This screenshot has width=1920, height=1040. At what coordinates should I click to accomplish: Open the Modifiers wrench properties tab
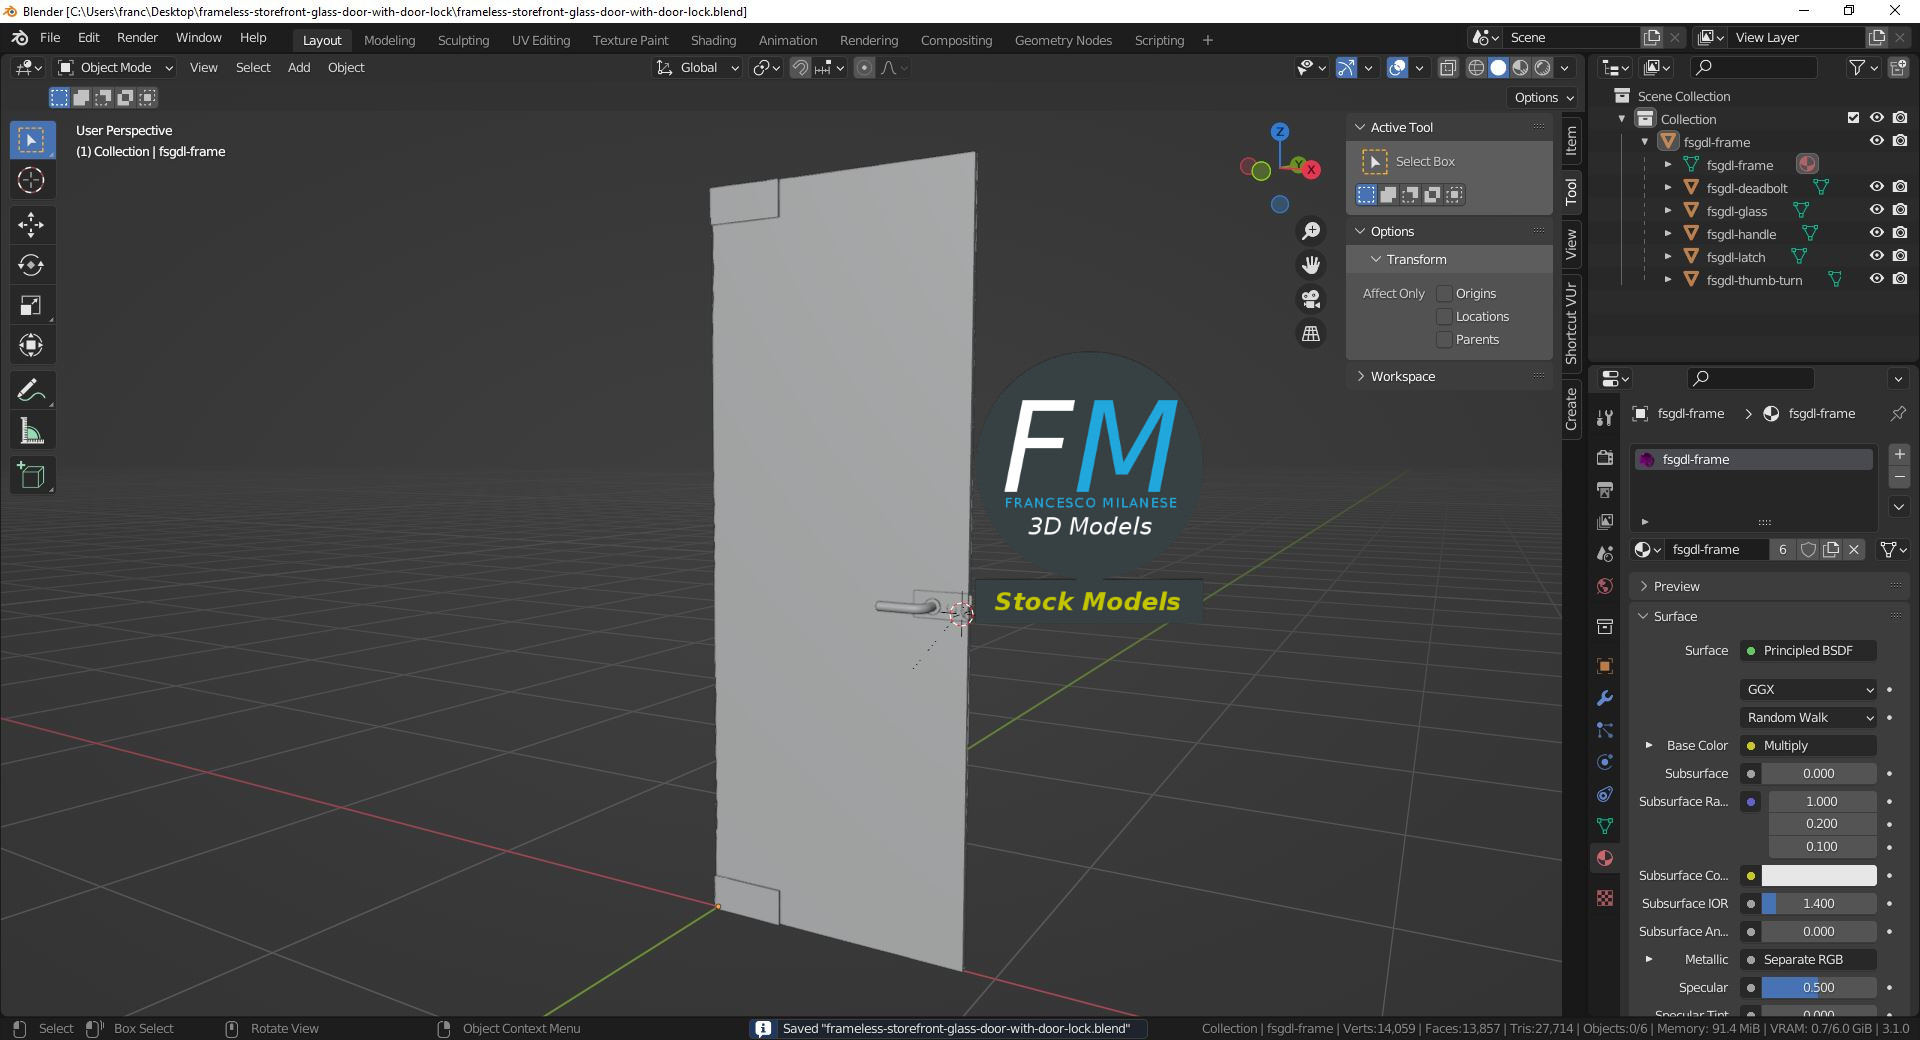click(x=1605, y=698)
